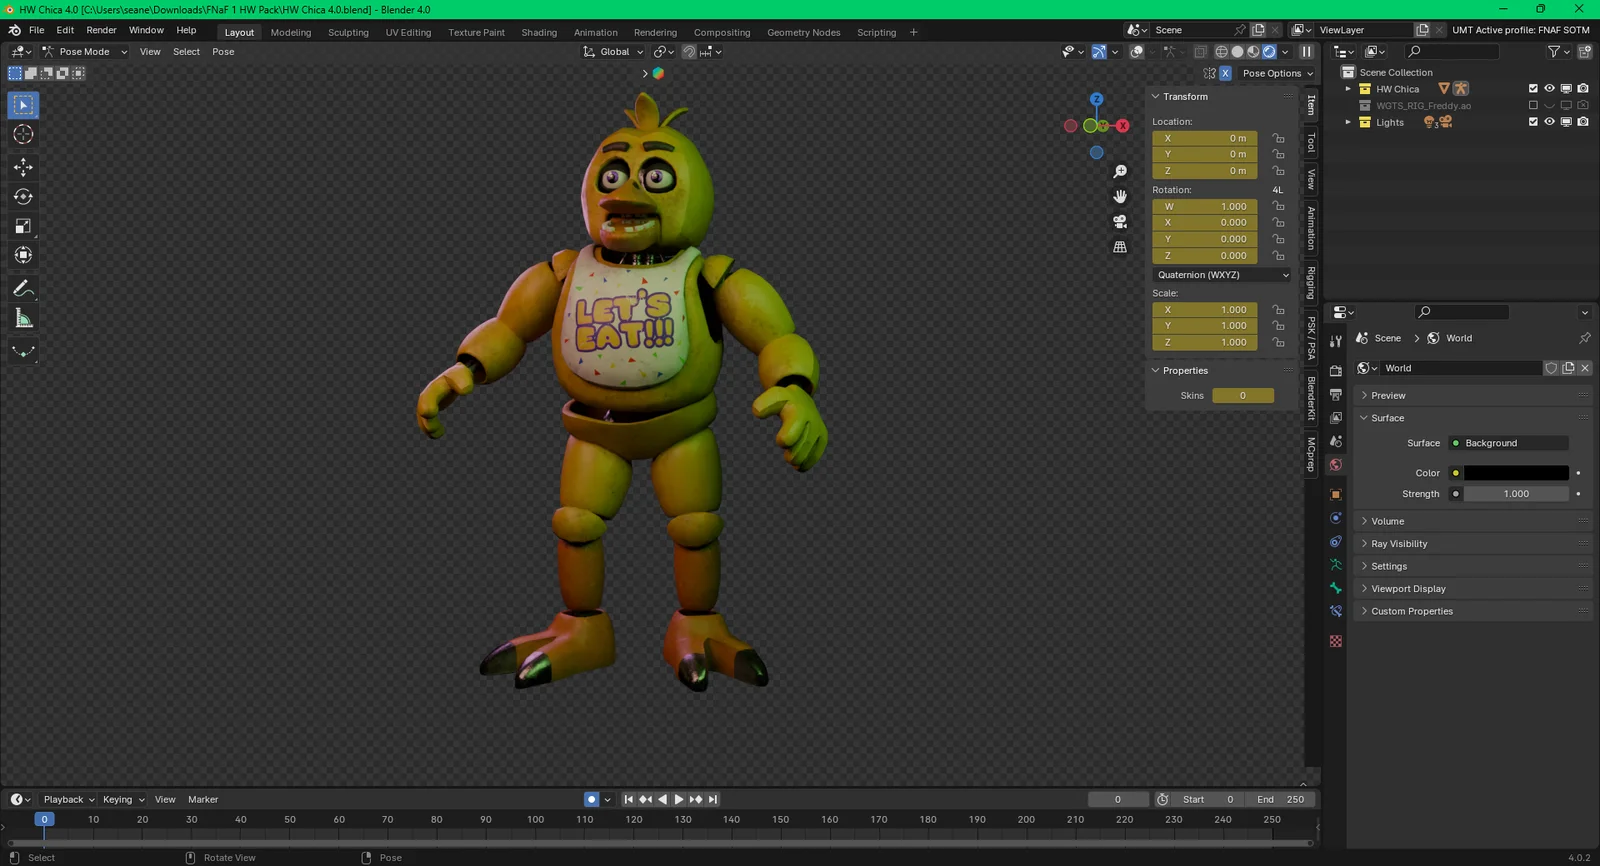1600x866 pixels.
Task: Toggle Lights collection exclude checkbox
Action: pyautogui.click(x=1533, y=122)
